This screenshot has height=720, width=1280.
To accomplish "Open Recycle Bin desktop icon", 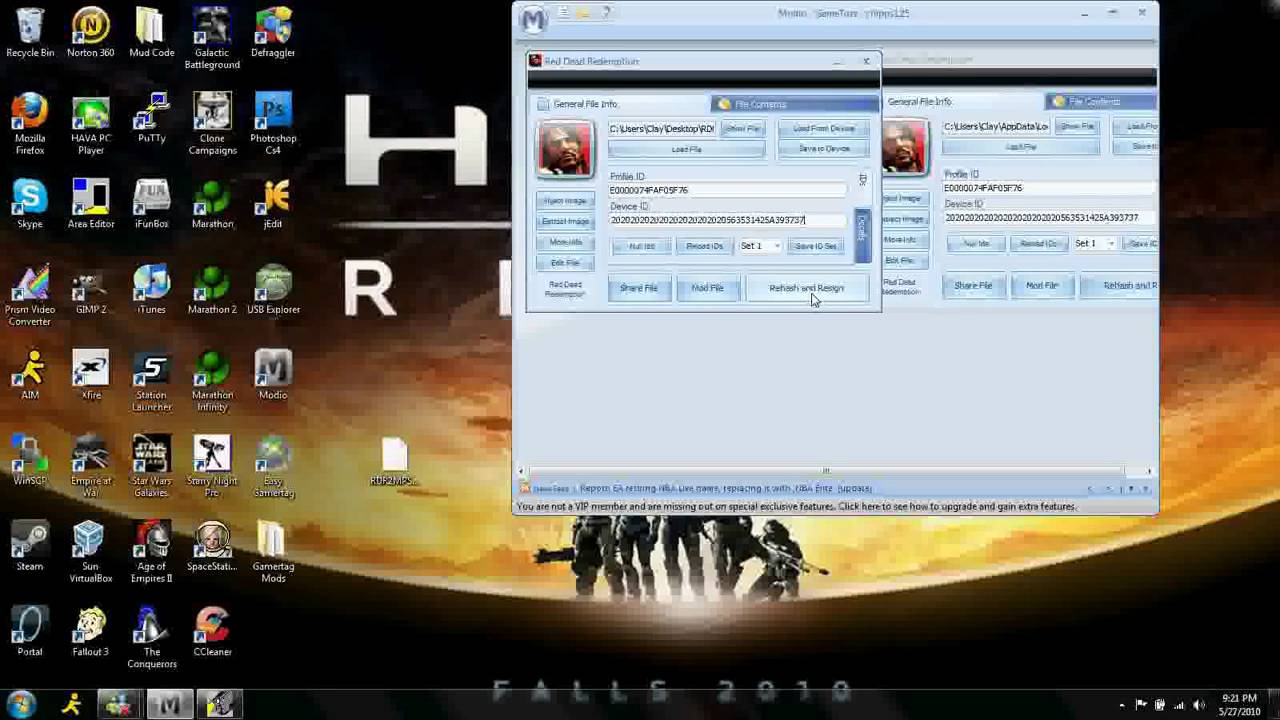I will click(x=30, y=33).
